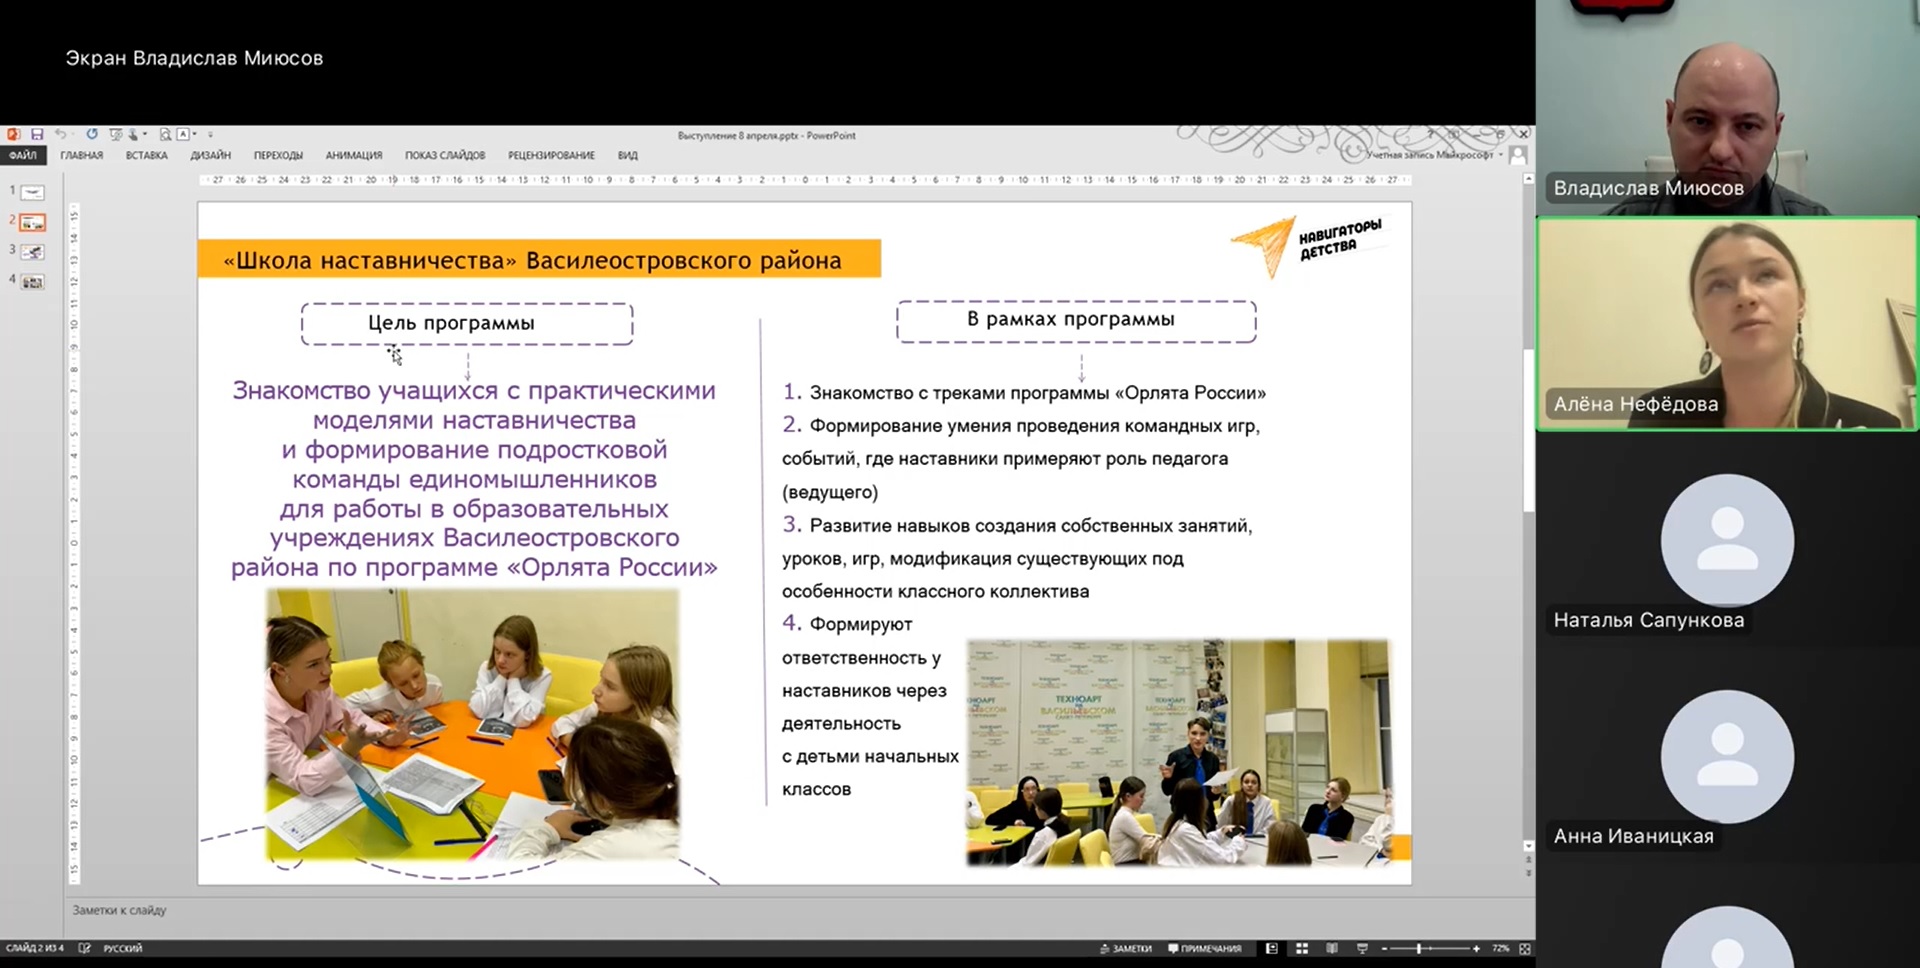The height and width of the screenshot is (968, 1920).
Task: Toggle the ПРИМЕЧАНИЯ comments button in status bar
Action: 1205,948
